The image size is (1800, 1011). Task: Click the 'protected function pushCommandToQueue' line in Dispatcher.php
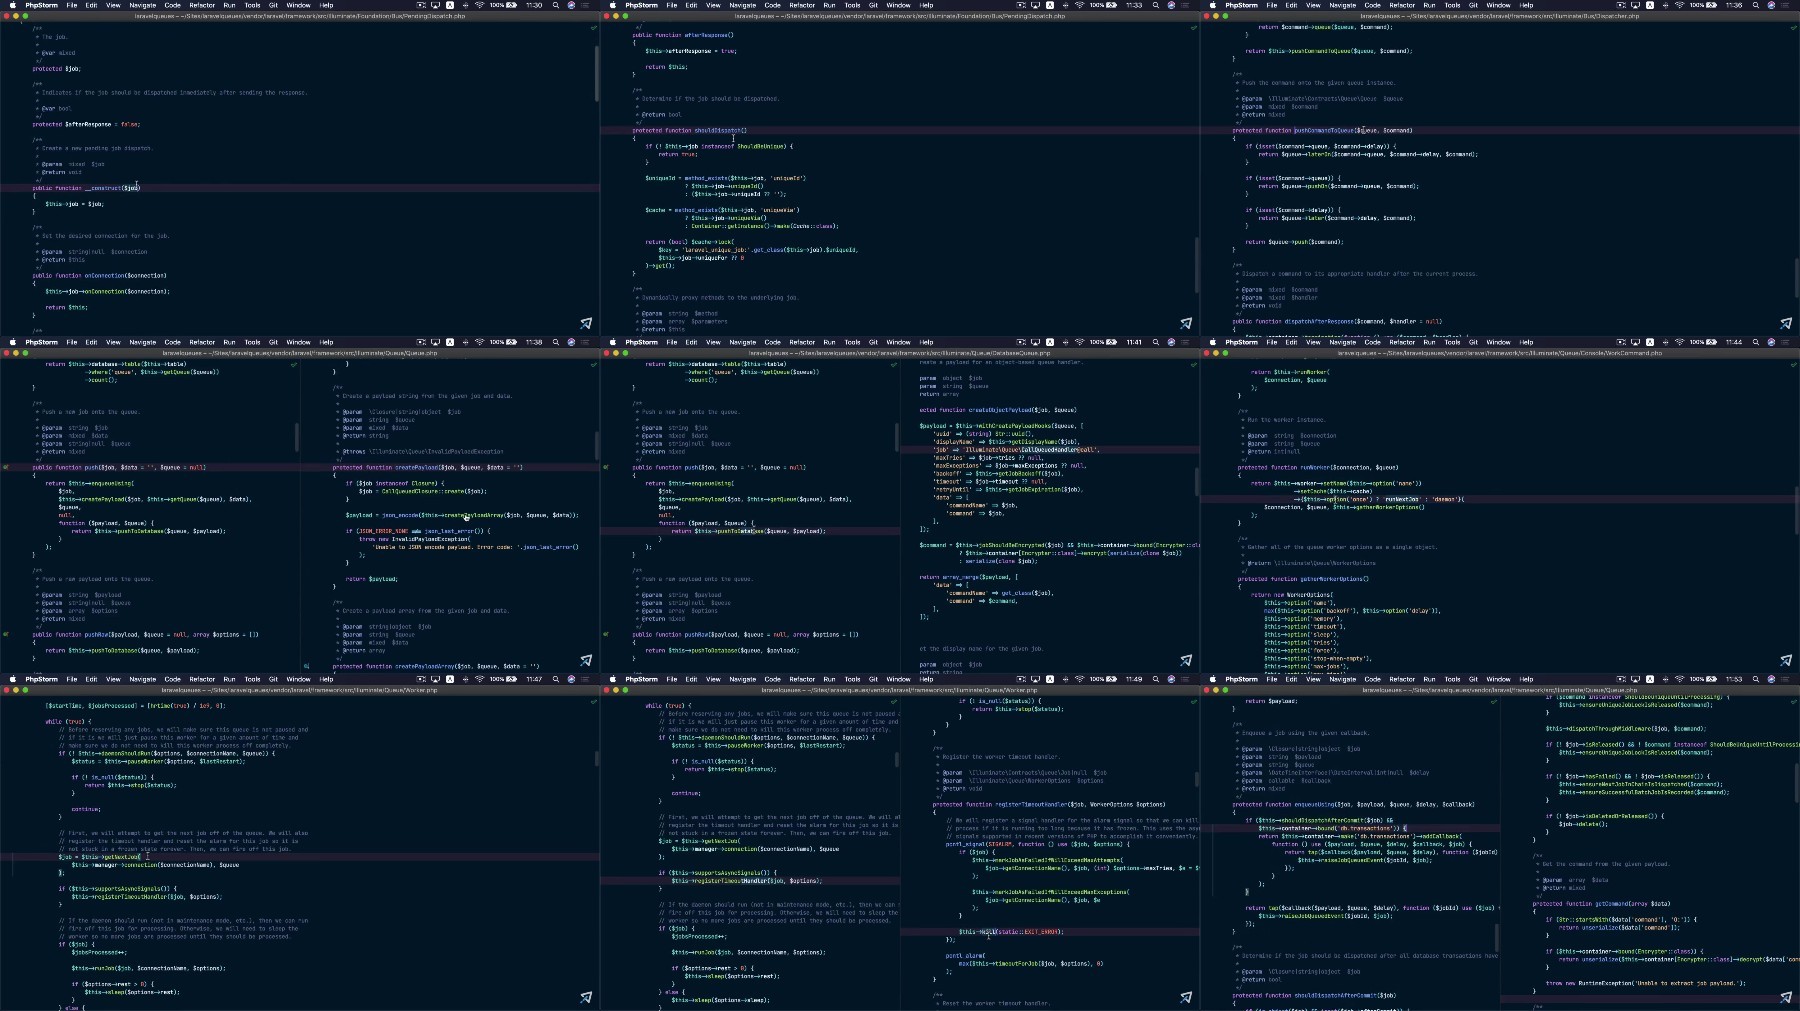pyautogui.click(x=1322, y=130)
